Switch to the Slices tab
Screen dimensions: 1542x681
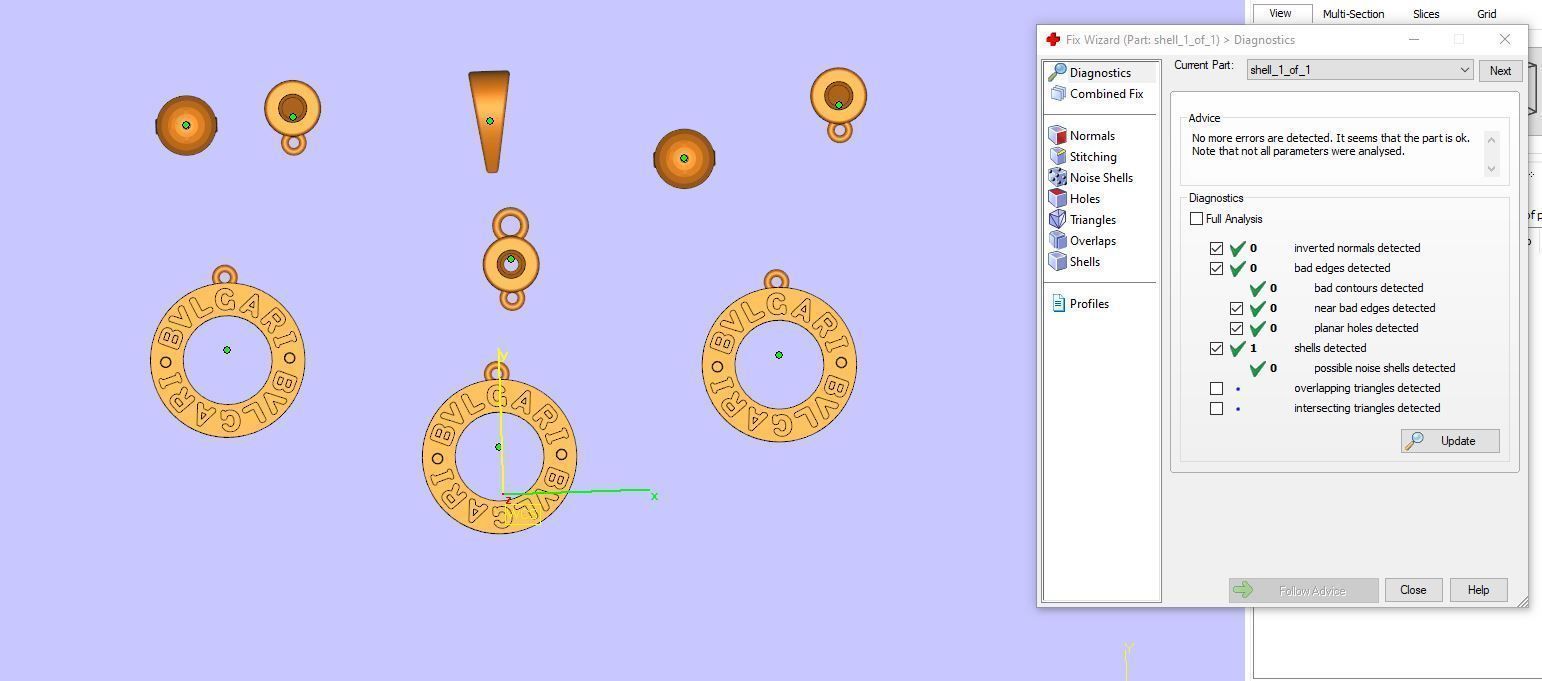click(x=1426, y=13)
